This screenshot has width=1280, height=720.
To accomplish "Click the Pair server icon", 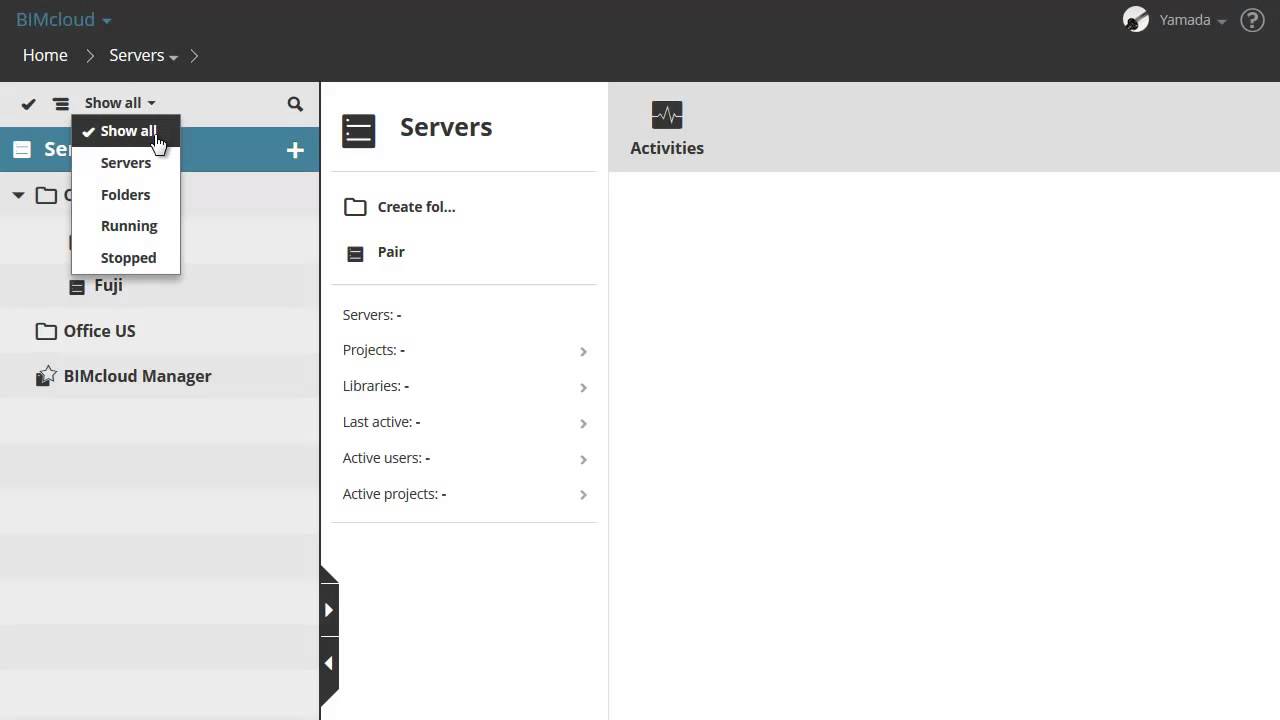I will 355,254.
